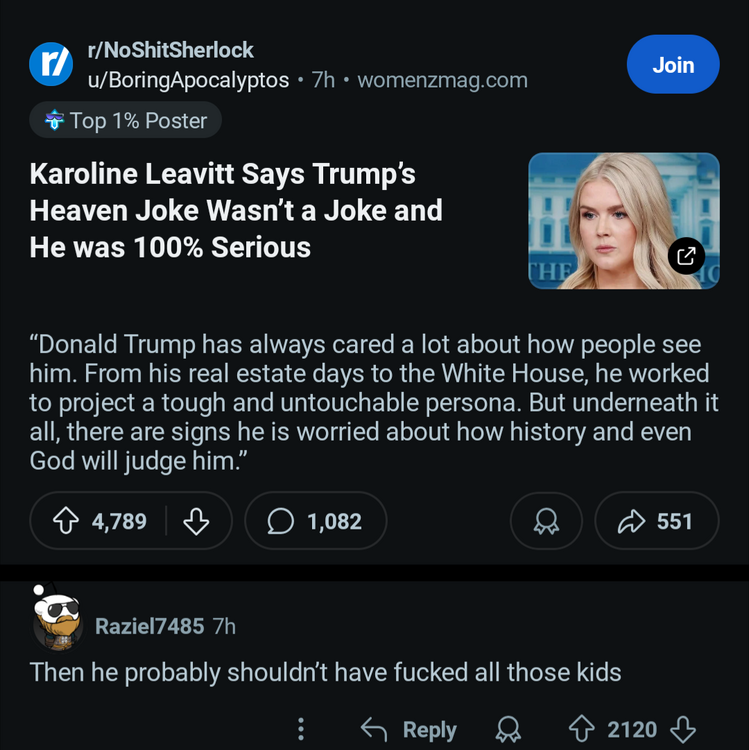Join the r/NoShitSherlock community
This screenshot has width=749, height=750.
(x=672, y=64)
